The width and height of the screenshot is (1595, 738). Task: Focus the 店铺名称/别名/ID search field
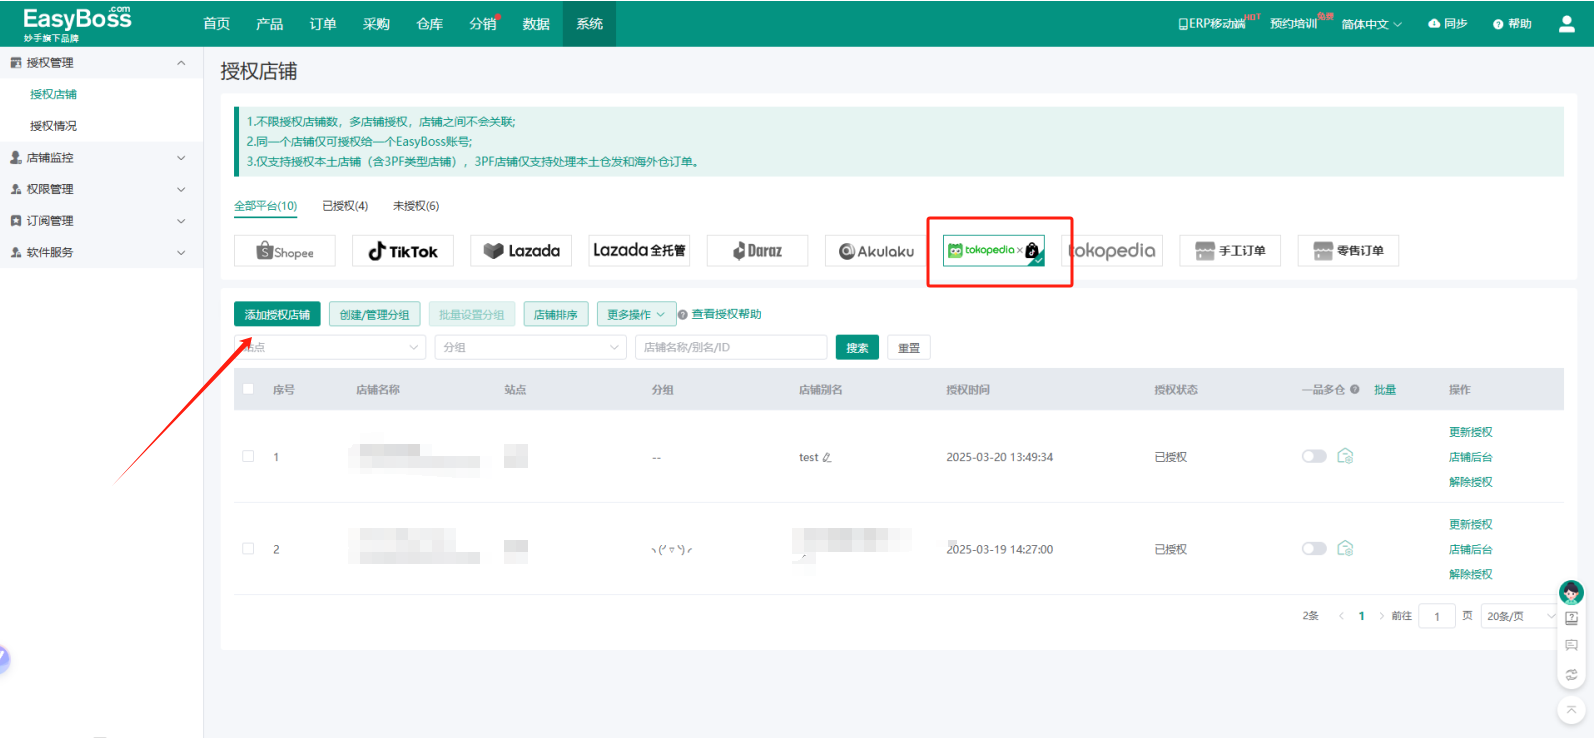coord(731,347)
